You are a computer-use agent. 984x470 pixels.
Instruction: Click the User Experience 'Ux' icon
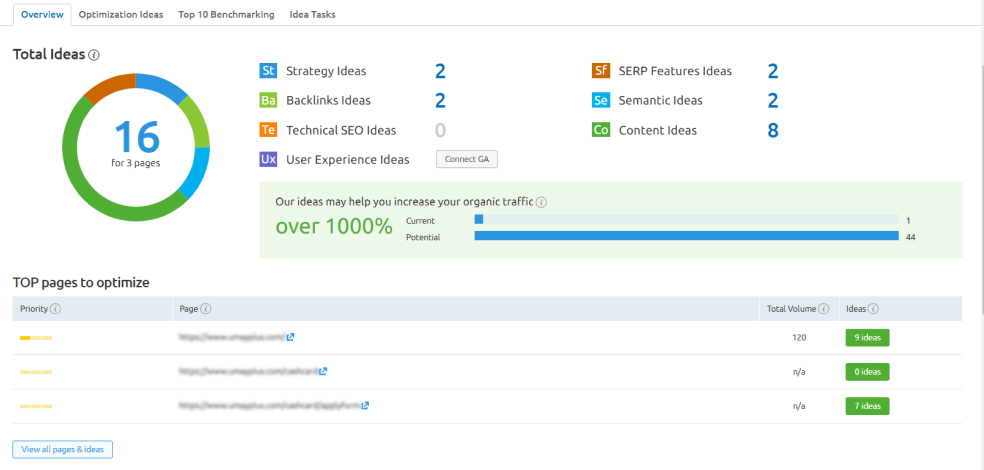click(268, 159)
